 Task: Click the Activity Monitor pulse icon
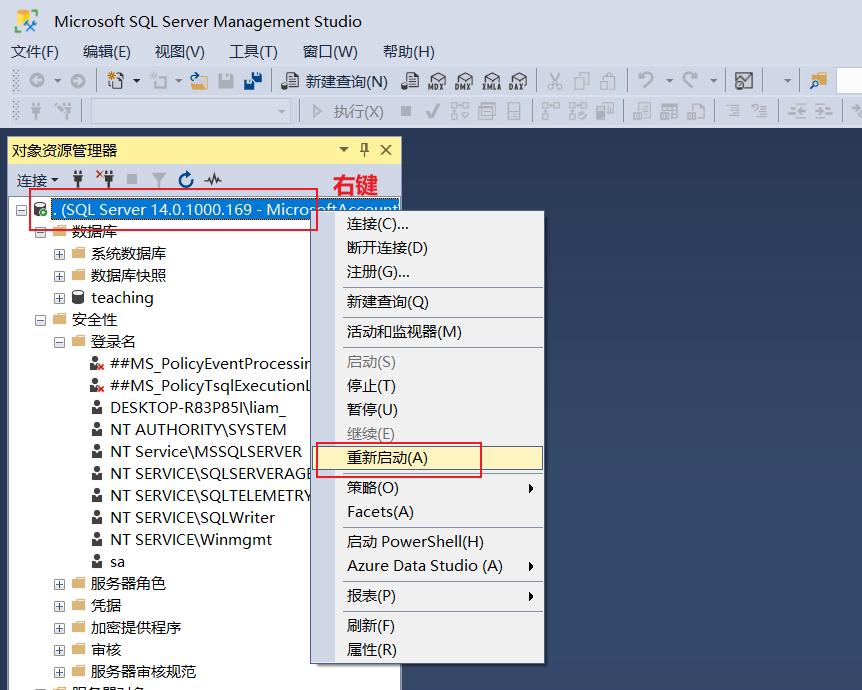click(x=213, y=179)
